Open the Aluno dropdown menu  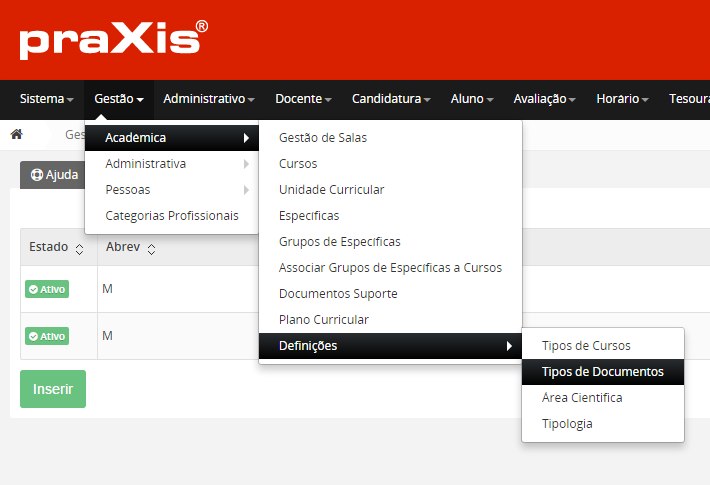pyautogui.click(x=472, y=99)
